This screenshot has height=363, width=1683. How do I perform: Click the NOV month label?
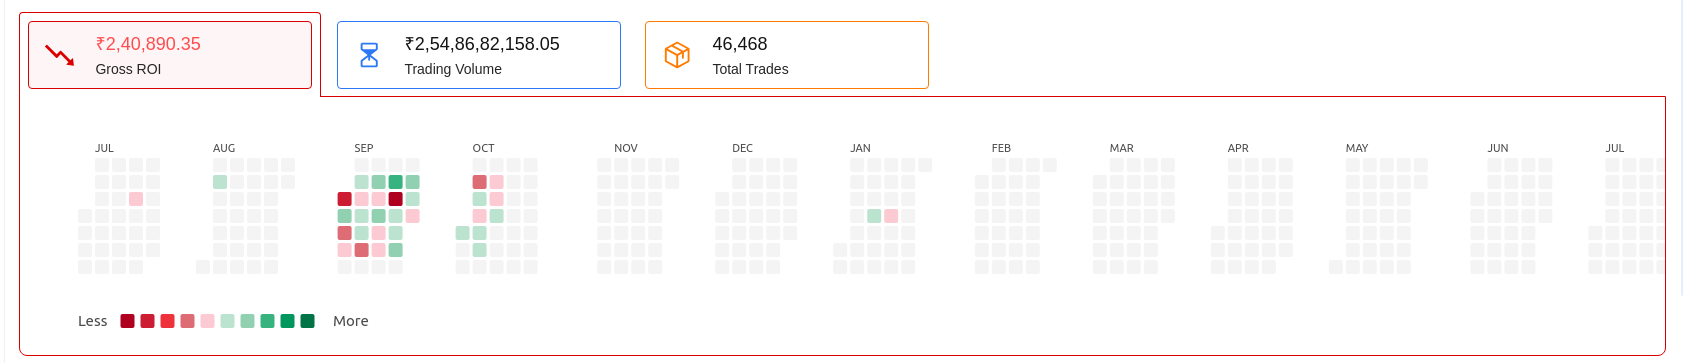coord(626,148)
